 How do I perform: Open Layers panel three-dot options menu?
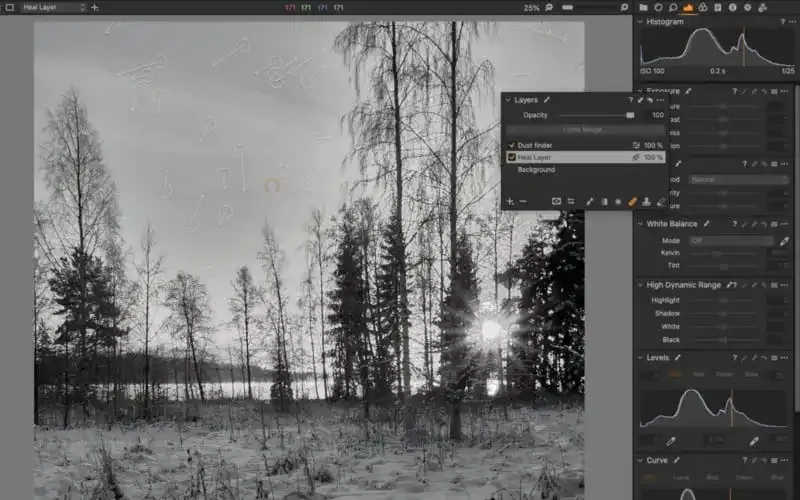click(660, 100)
